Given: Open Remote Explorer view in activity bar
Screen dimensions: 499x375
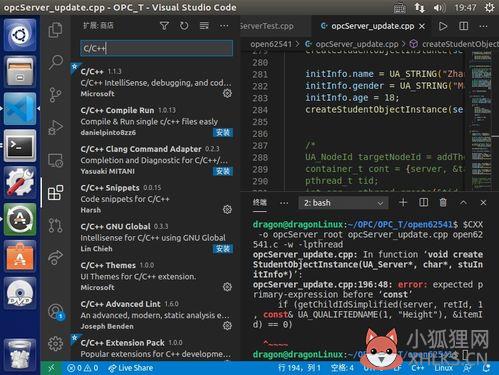Looking at the screenshot, I should click(55, 160).
